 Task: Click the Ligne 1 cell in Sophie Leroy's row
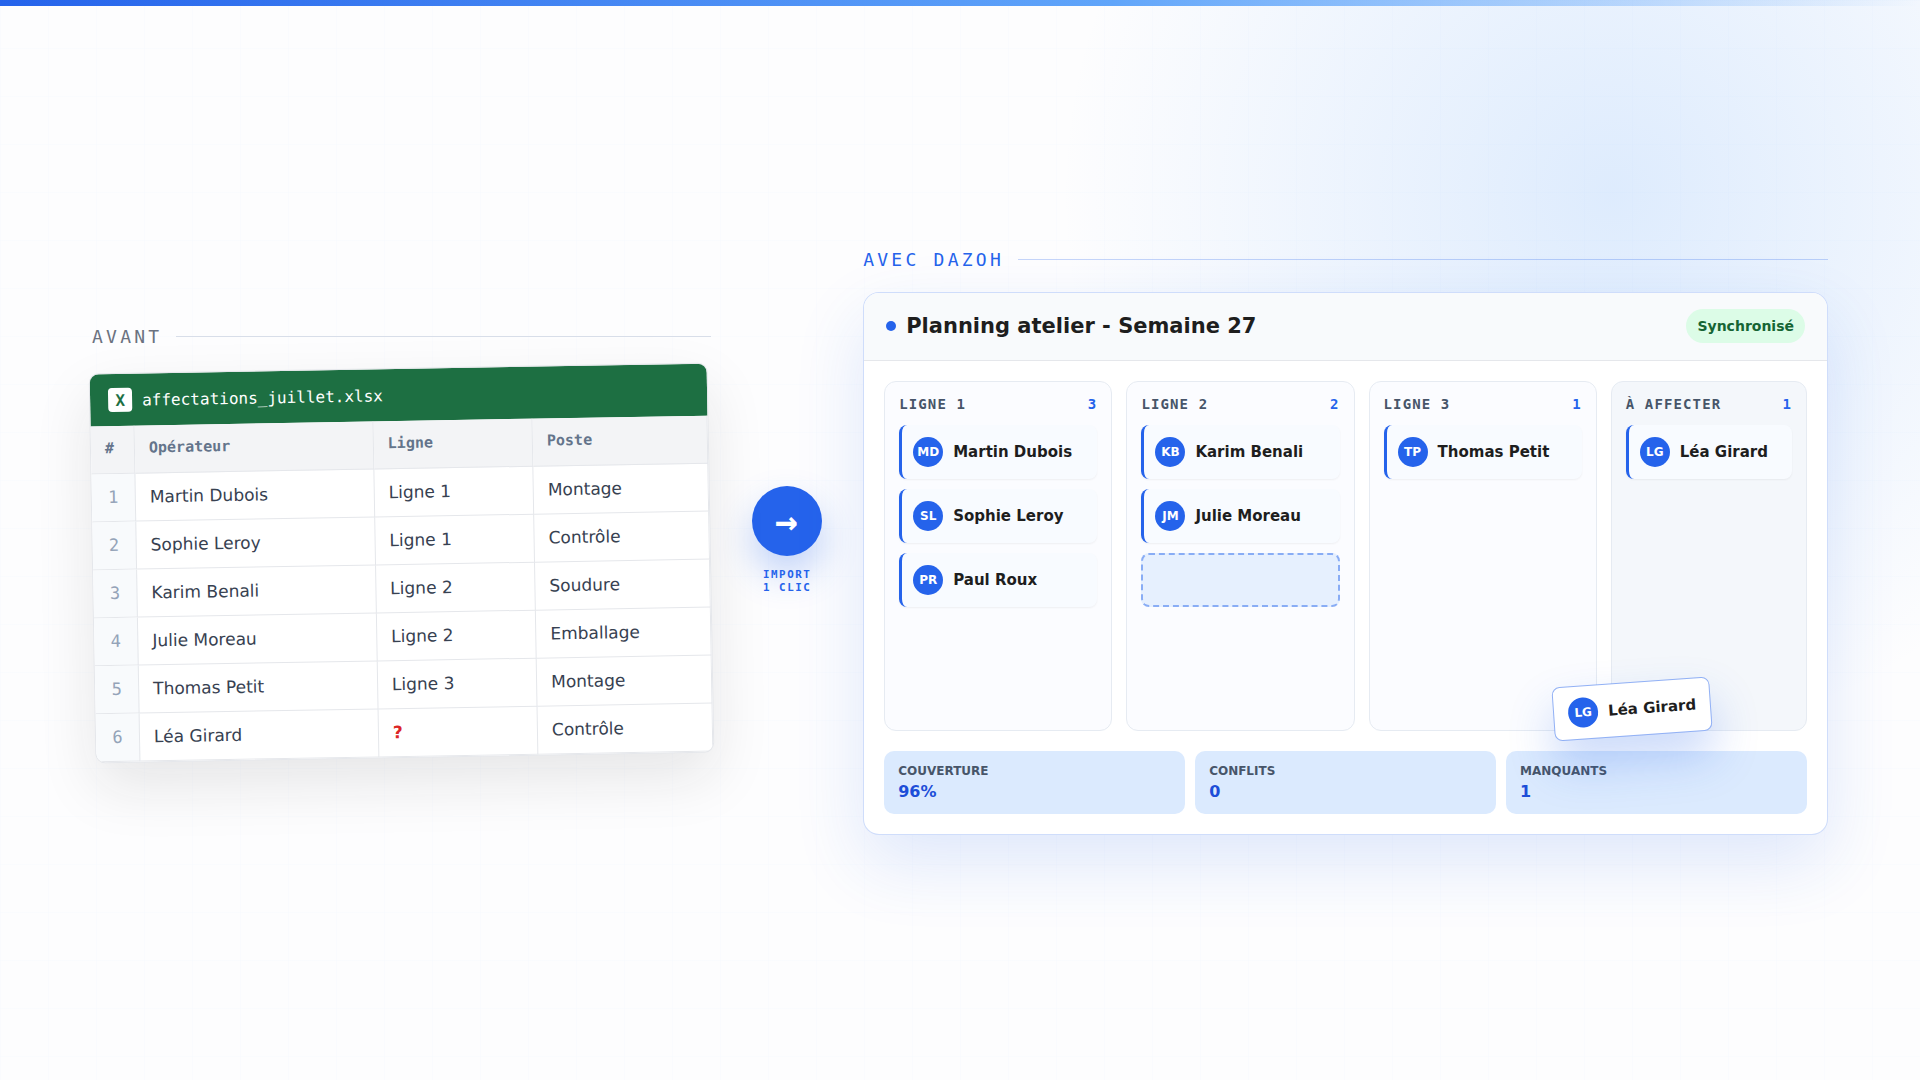[454, 540]
